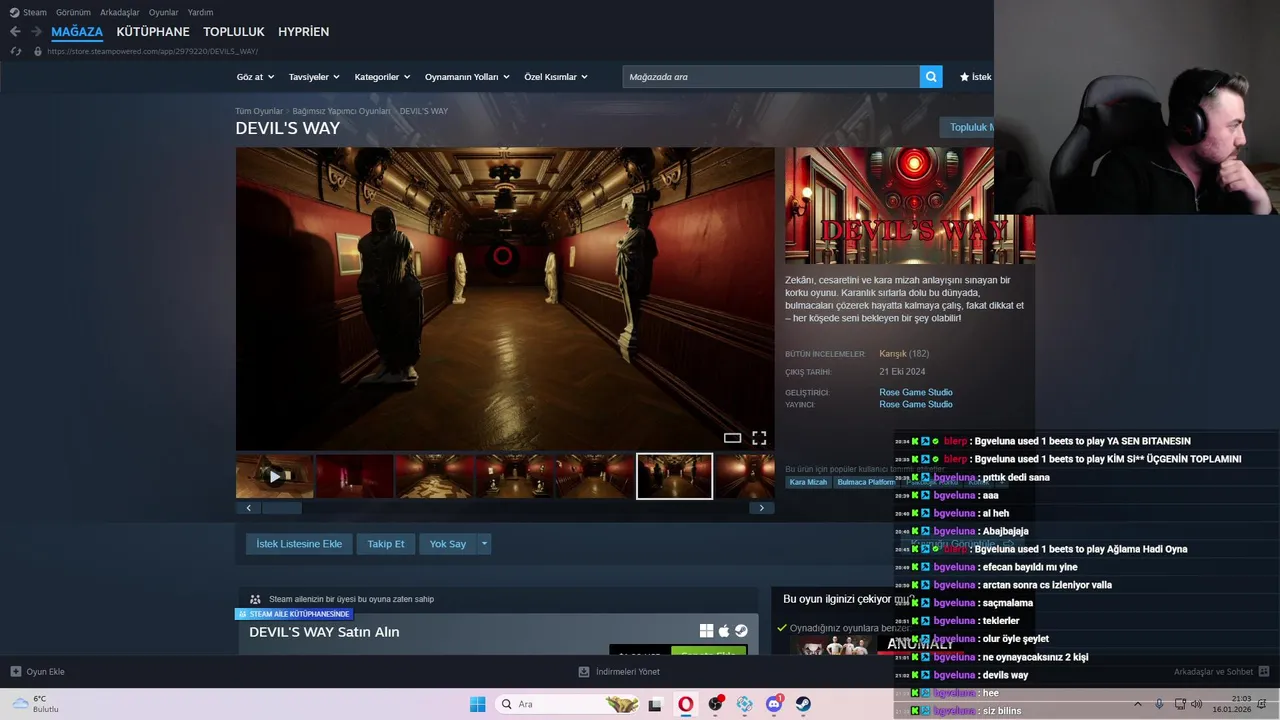Reload the store page with refresh icon
Image resolution: width=1280 pixels, height=720 pixels.
(x=15, y=51)
